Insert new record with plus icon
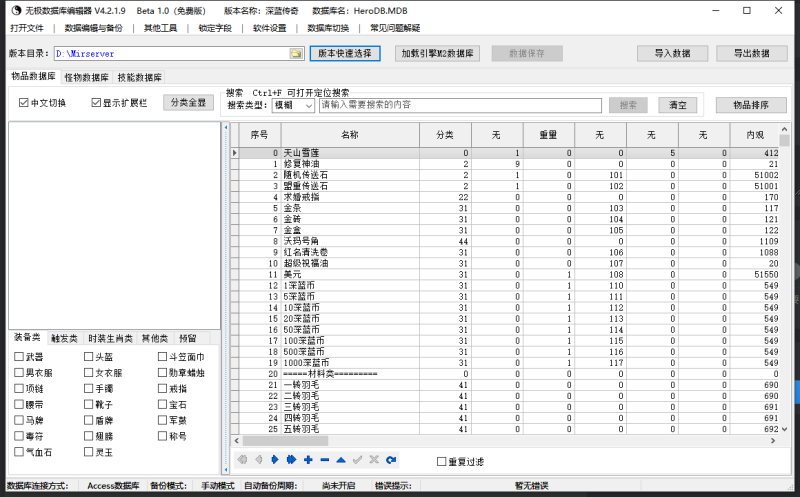The image size is (800, 497). point(308,460)
